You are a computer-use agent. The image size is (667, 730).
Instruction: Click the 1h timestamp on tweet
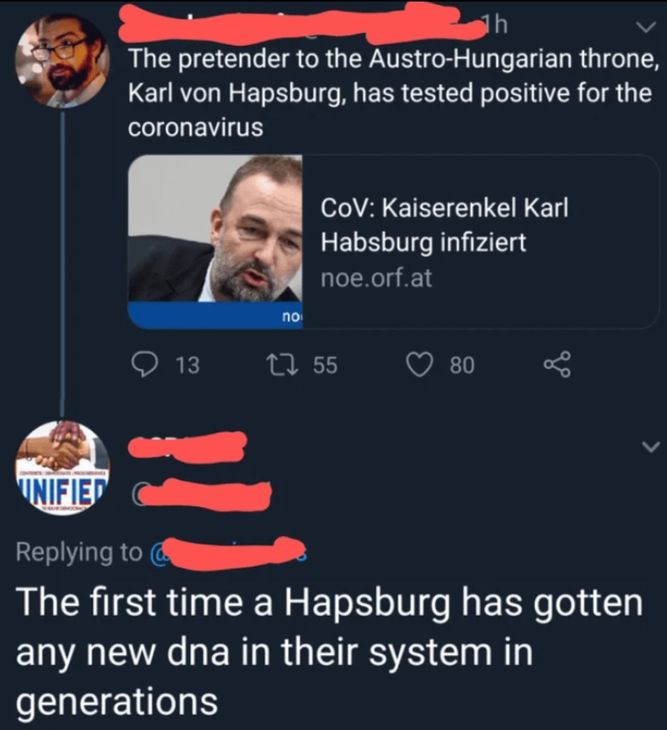[494, 26]
